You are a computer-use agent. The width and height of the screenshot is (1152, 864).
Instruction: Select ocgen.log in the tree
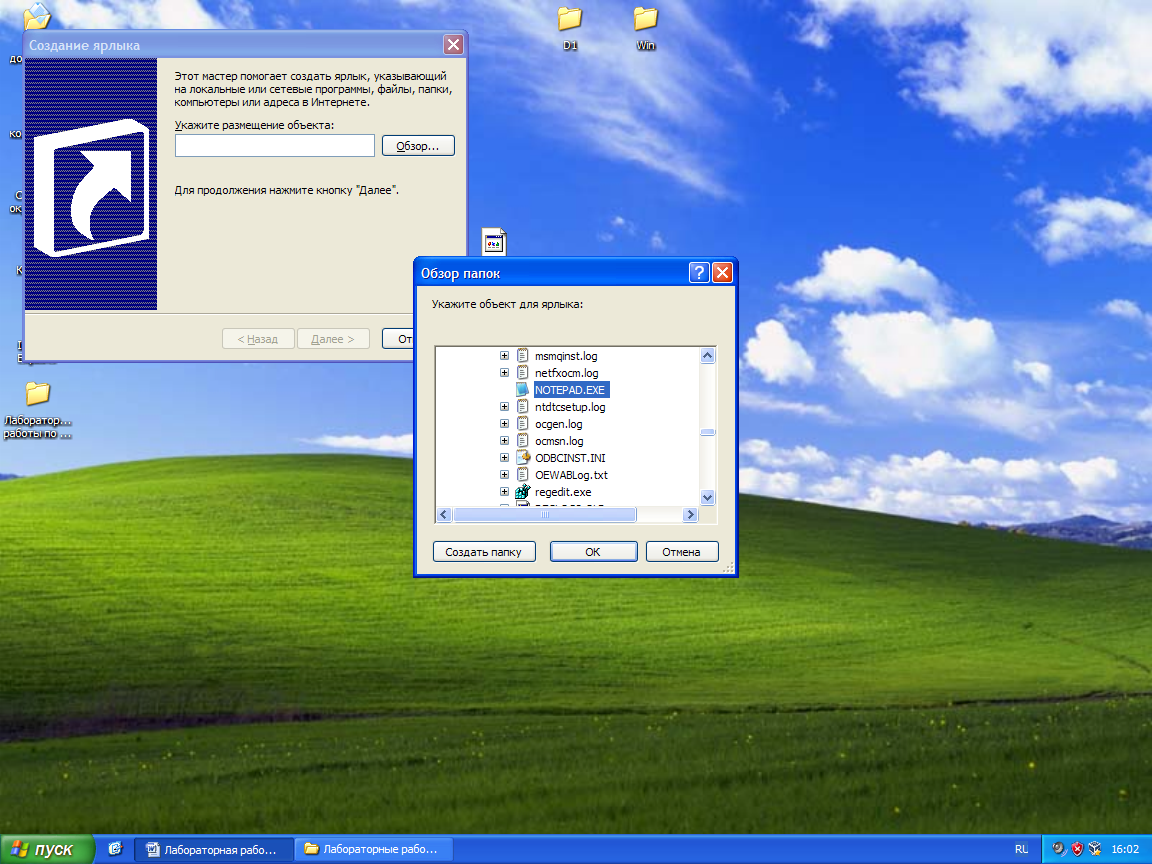point(558,424)
